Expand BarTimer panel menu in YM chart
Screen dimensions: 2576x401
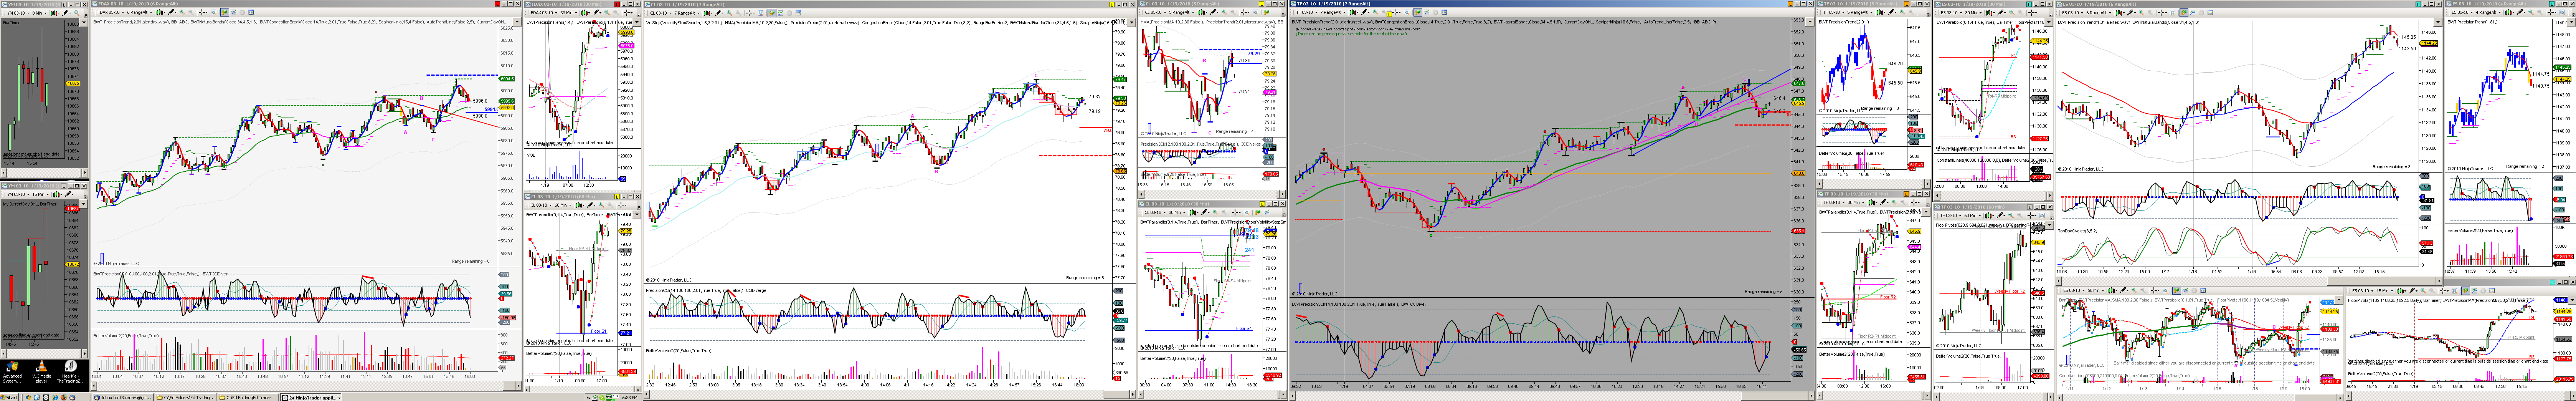coord(84,22)
